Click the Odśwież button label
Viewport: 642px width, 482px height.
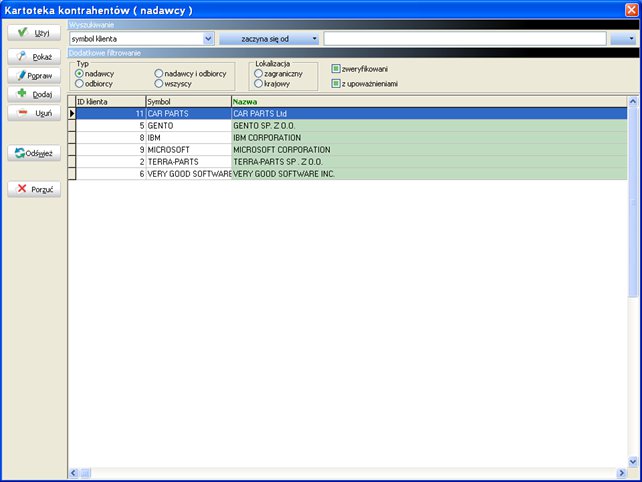(39, 154)
